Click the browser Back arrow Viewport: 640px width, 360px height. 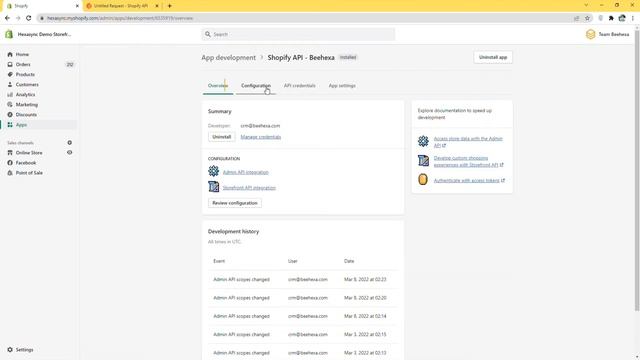point(7,18)
